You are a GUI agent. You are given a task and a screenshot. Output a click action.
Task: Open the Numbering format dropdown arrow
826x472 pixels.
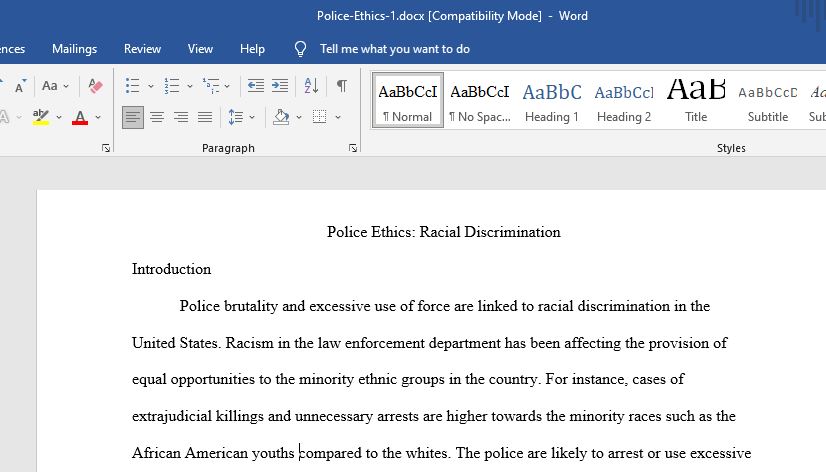pos(190,86)
